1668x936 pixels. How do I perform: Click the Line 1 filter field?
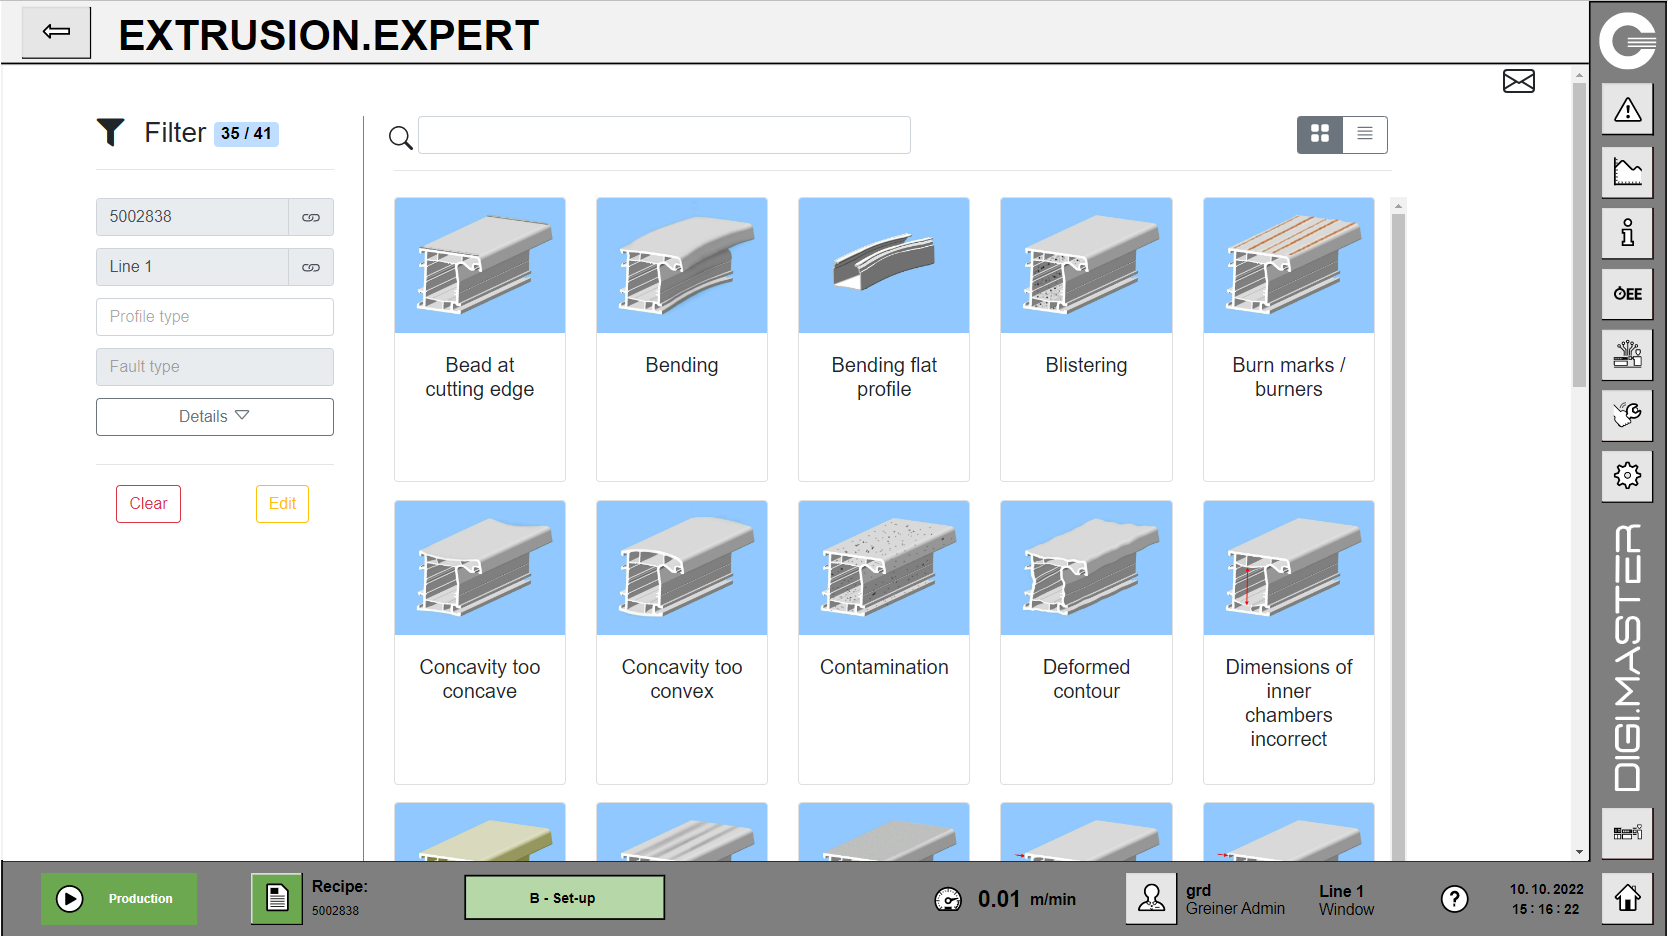point(192,267)
